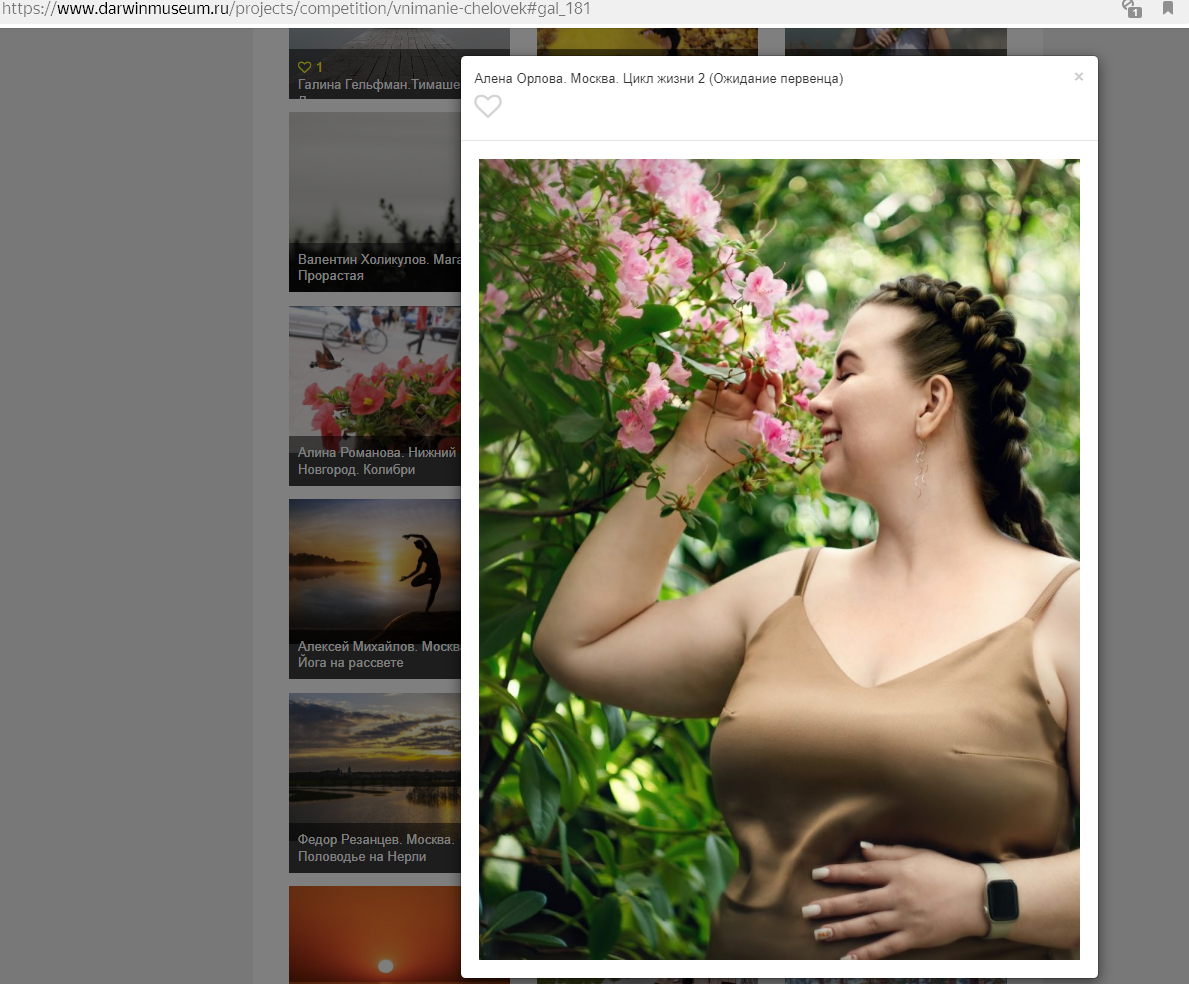This screenshot has width=1189, height=984.
Task: Close the photo popup with the X
Action: 1078,77
